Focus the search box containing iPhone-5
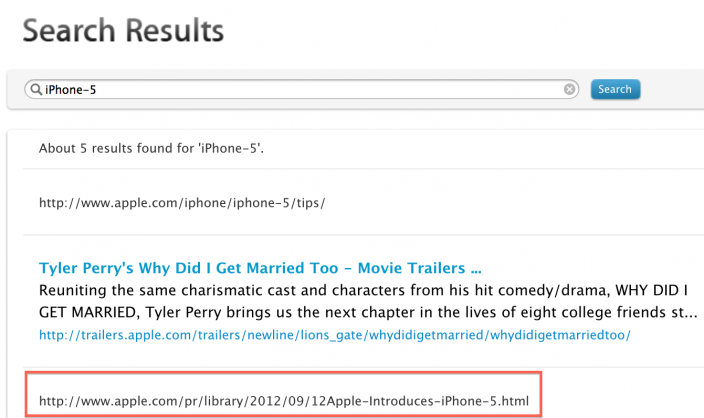 click(x=300, y=89)
